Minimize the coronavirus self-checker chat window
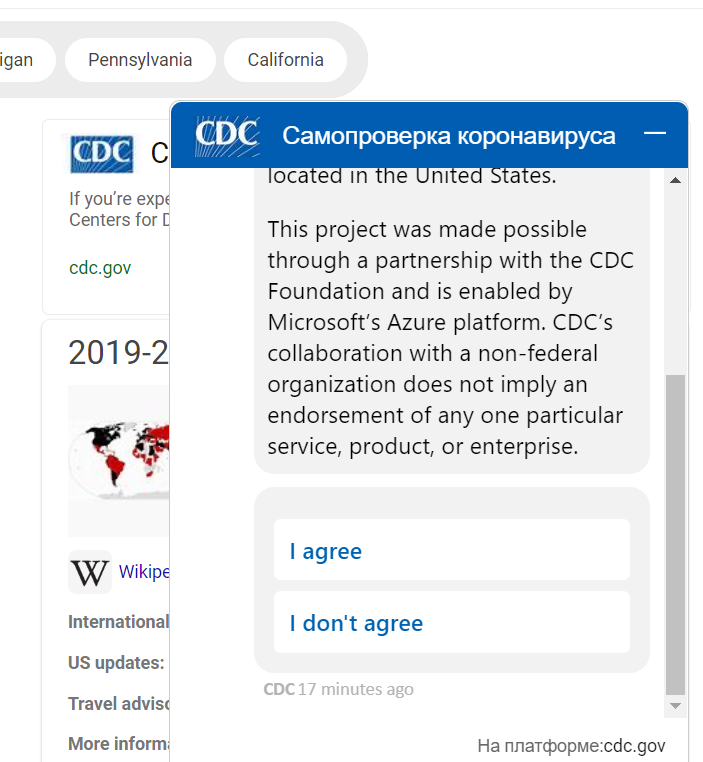Screen dimensions: 703x762 coord(655,134)
